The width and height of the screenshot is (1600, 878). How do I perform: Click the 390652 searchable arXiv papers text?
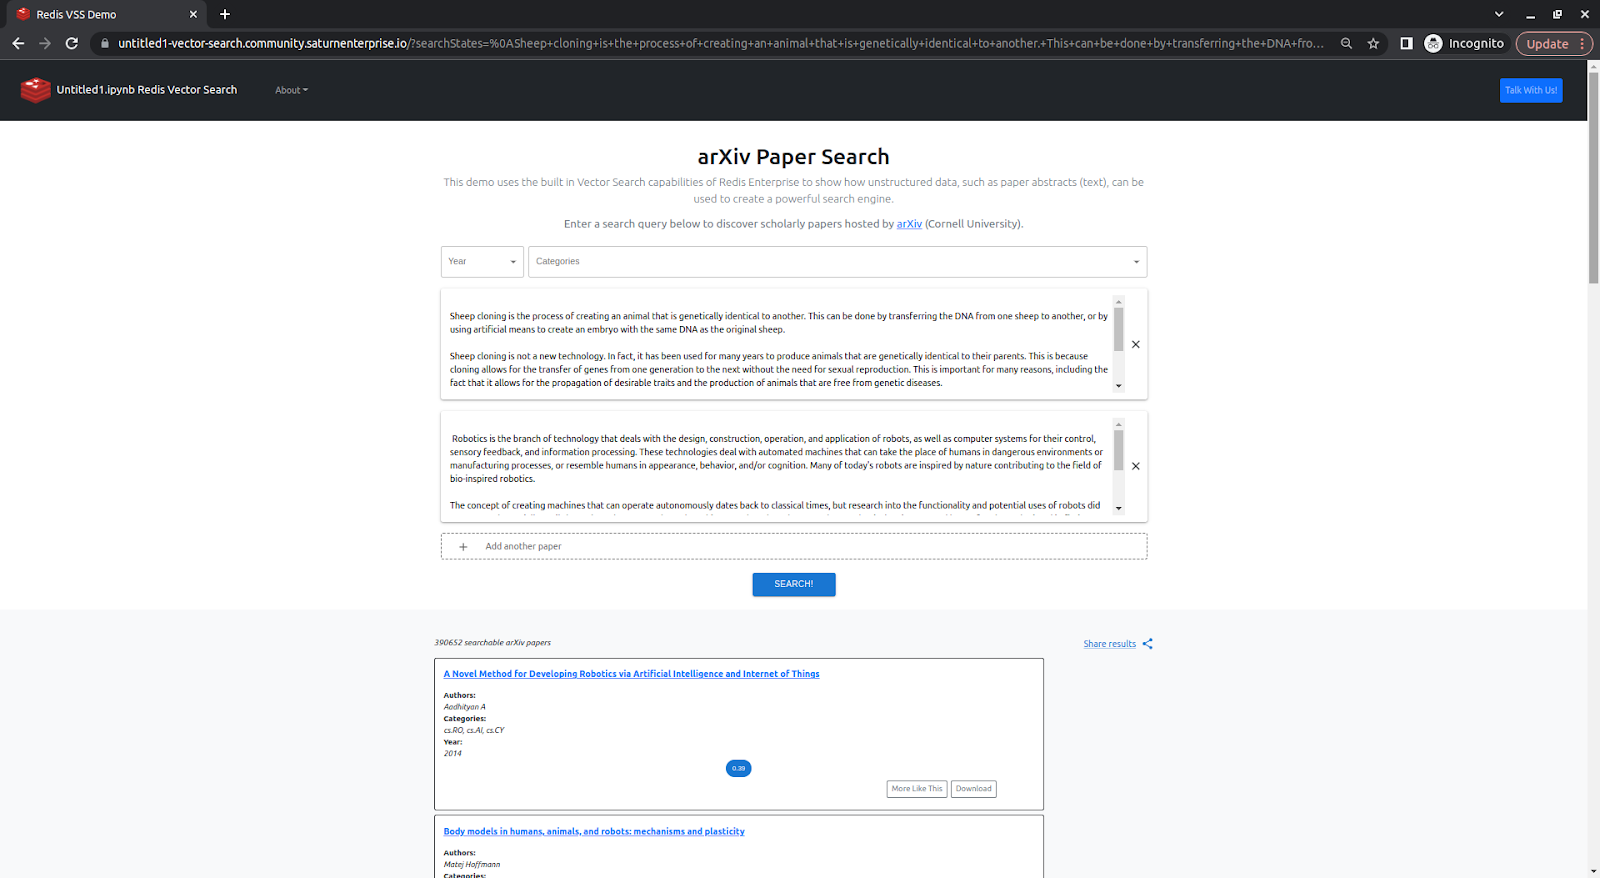tap(493, 643)
